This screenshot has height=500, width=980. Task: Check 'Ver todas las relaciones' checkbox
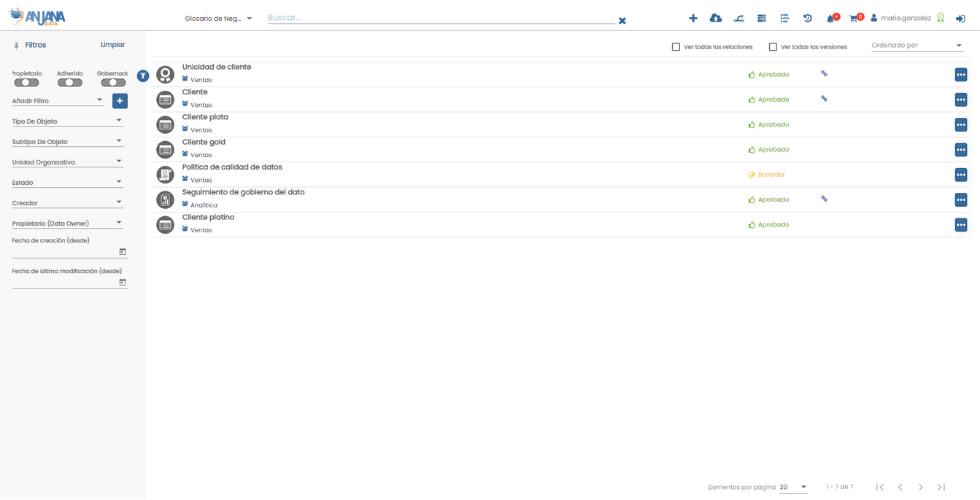click(676, 47)
